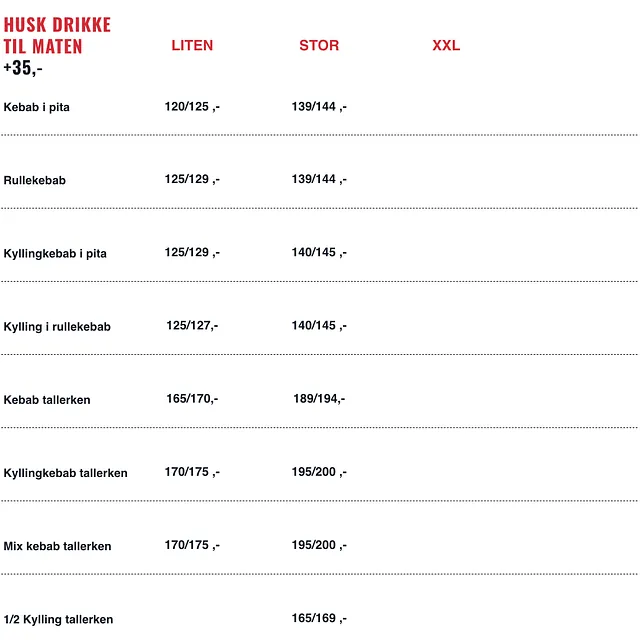Click the LITEN column header
This screenshot has width=640, height=640.
pyautogui.click(x=192, y=46)
